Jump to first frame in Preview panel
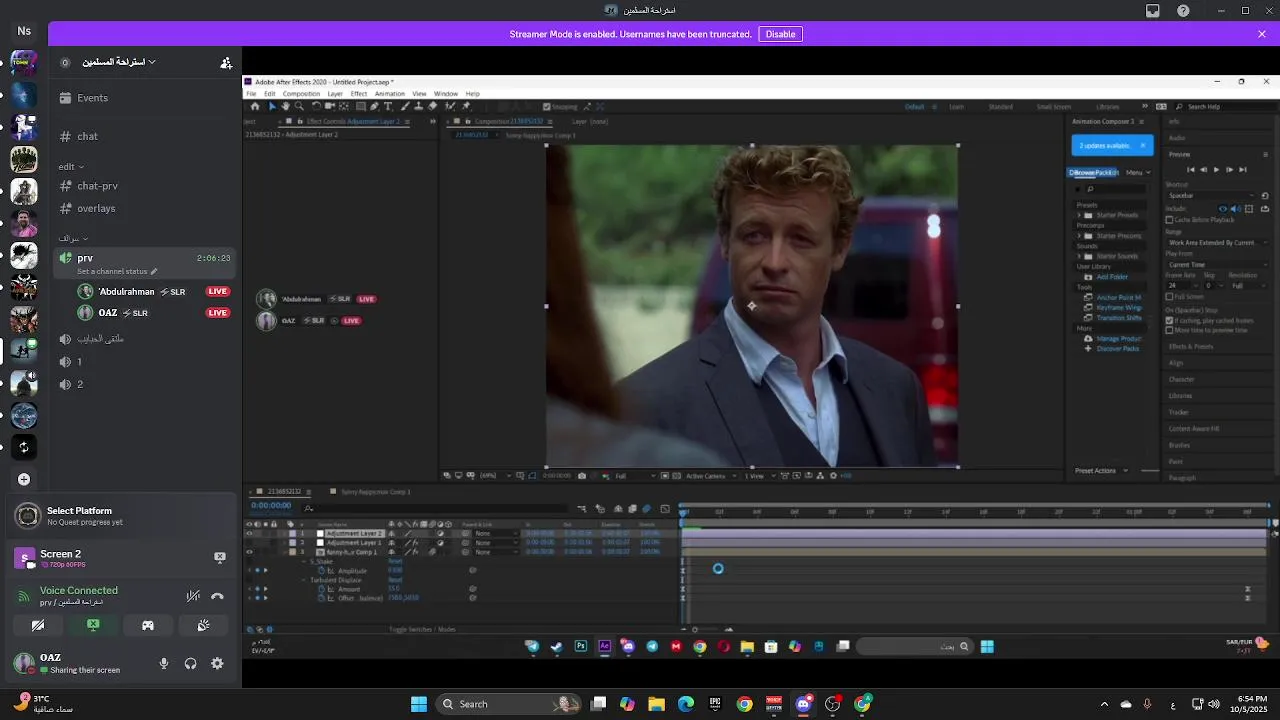1280x720 pixels. click(x=1190, y=170)
